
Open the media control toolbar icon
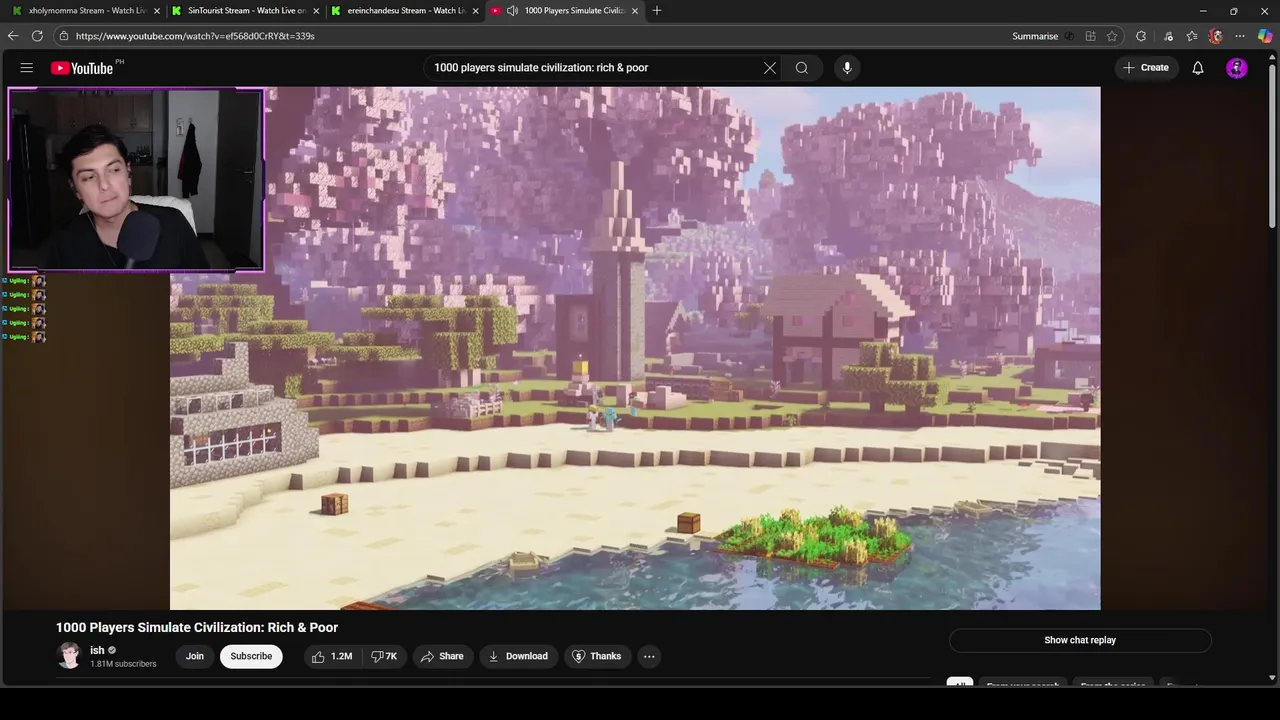coord(1168,36)
